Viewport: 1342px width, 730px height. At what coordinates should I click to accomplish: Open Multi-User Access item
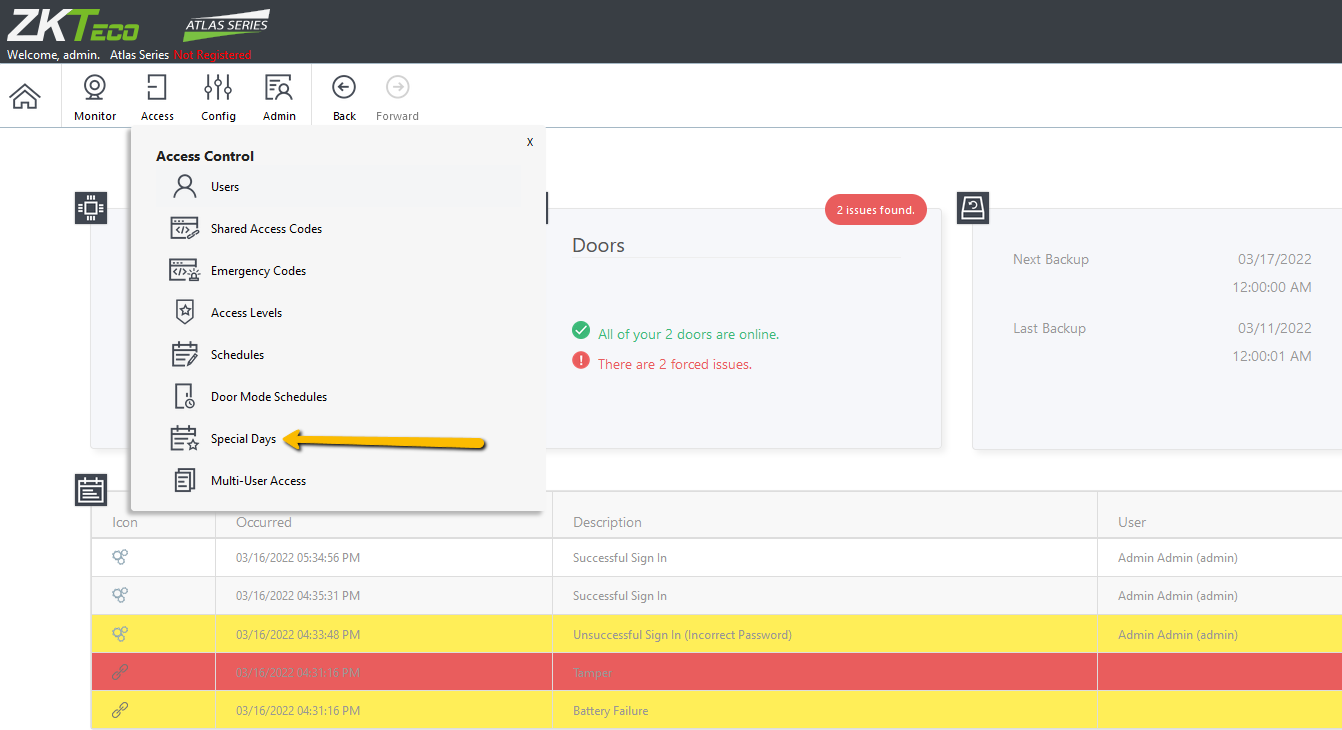(x=337, y=481)
